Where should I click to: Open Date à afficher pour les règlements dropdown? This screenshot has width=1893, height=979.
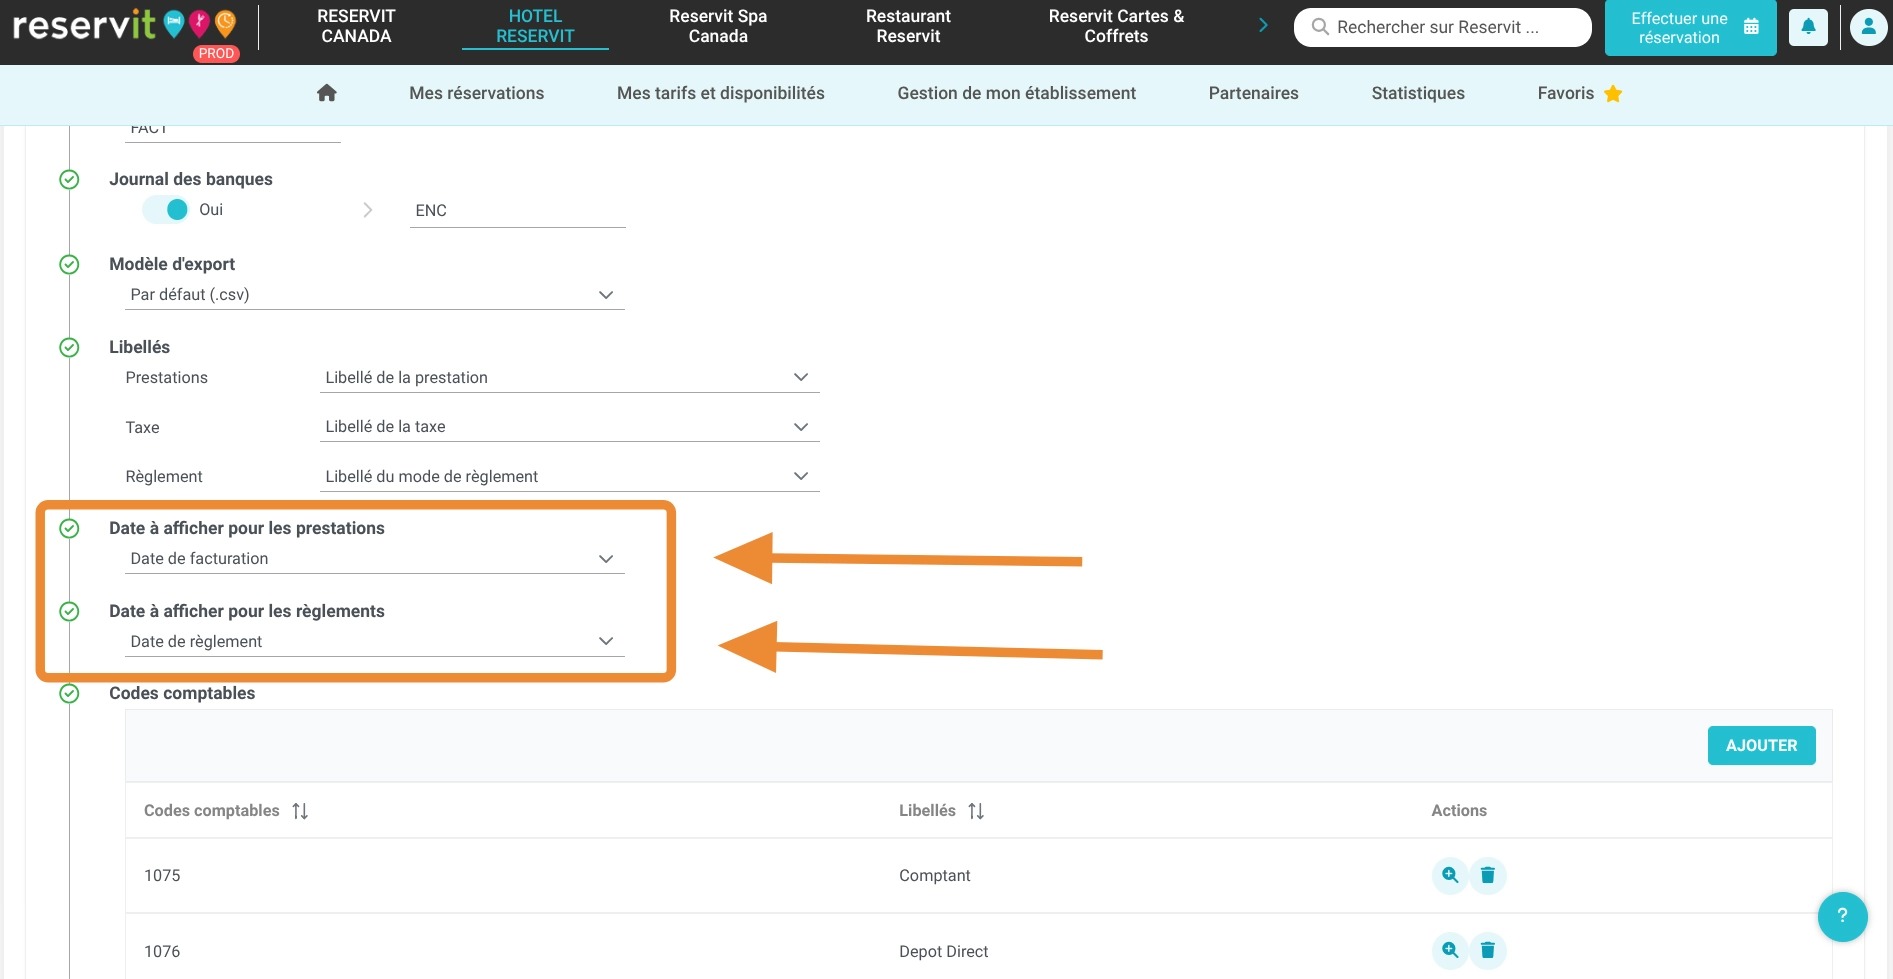click(375, 642)
